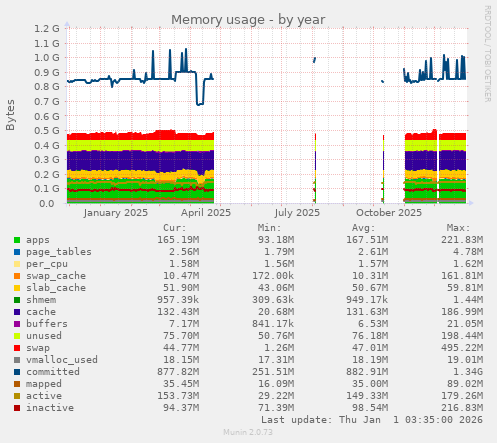The width and height of the screenshot is (497, 443).
Task: Click the 'swap_cache' legend label
Action: [x=56, y=276]
